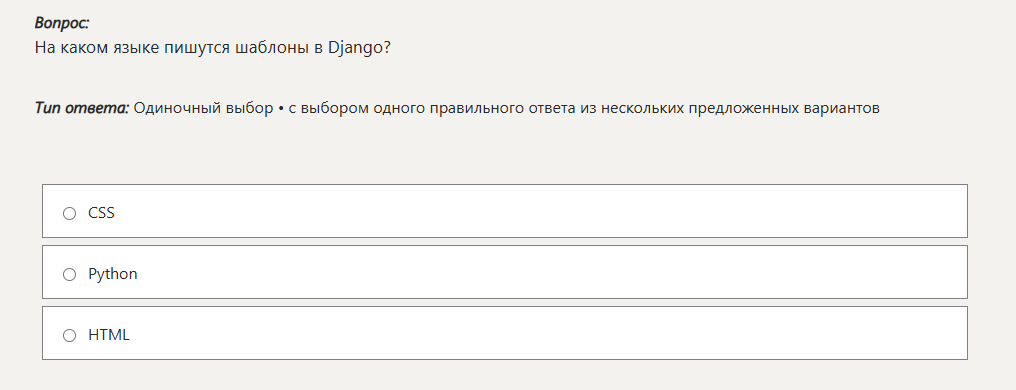The width and height of the screenshot is (1016, 390).
Task: Click the "Тип ответа:" label
Action: pos(82,108)
